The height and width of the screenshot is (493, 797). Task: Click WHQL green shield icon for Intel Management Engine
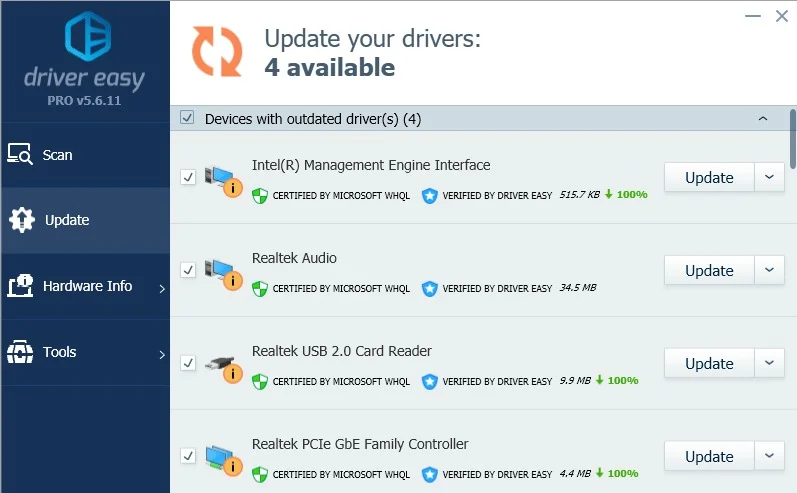point(260,195)
